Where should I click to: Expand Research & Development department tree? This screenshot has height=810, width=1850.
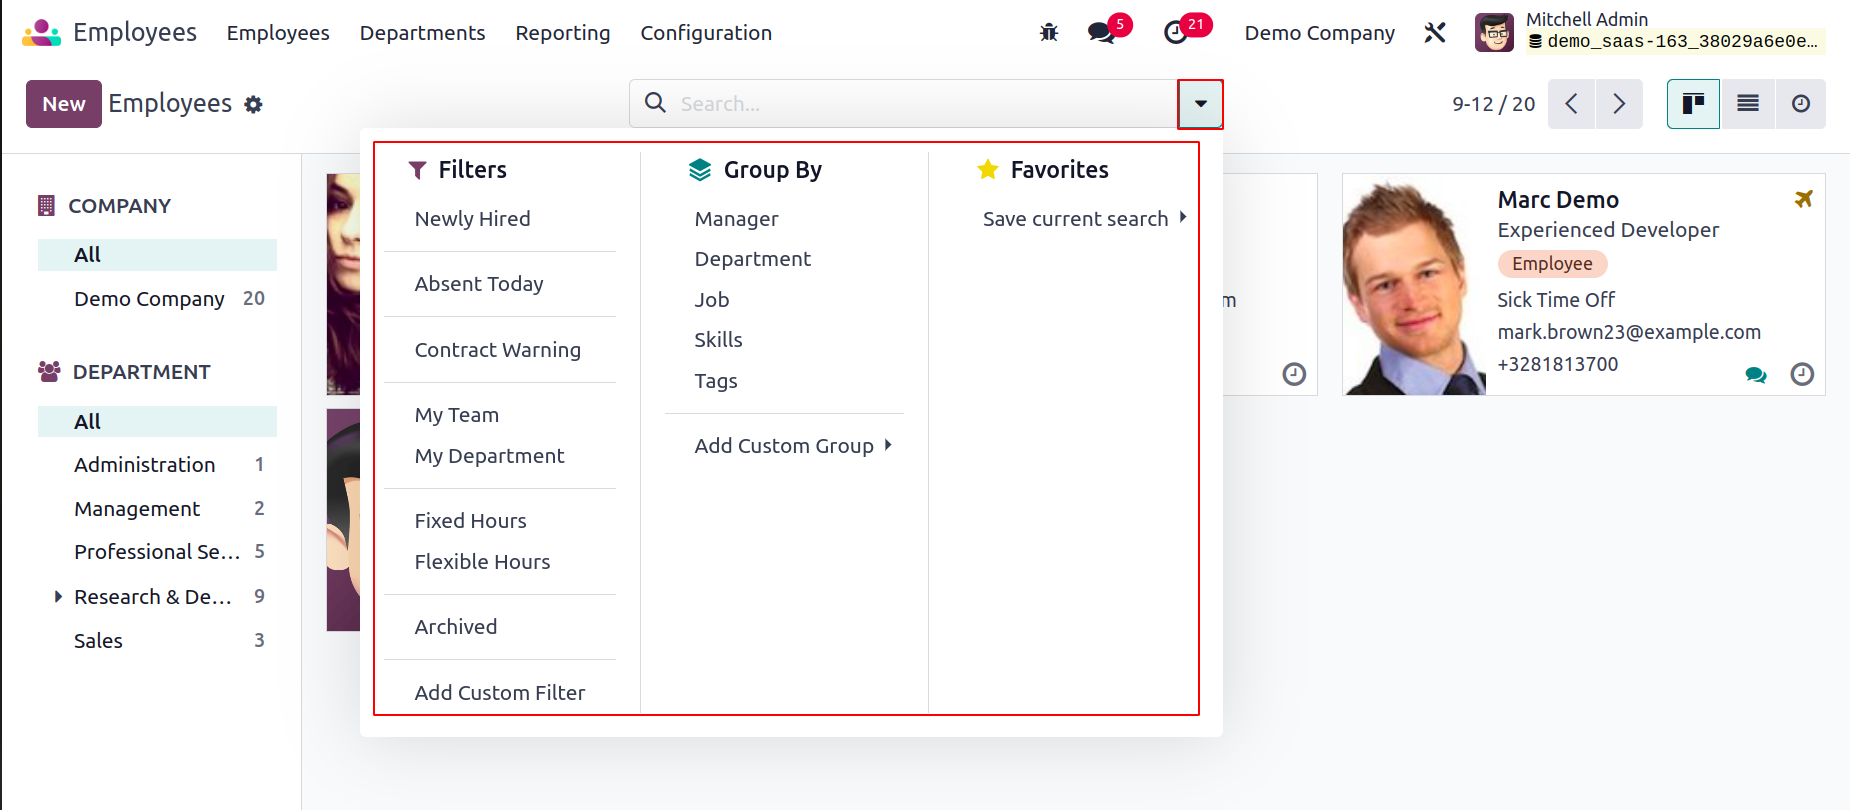click(58, 597)
